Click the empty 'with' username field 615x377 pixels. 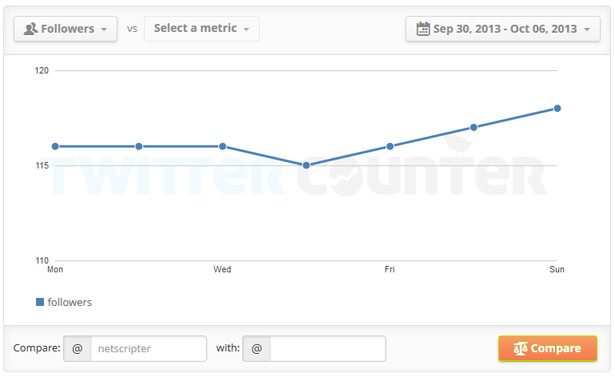328,348
